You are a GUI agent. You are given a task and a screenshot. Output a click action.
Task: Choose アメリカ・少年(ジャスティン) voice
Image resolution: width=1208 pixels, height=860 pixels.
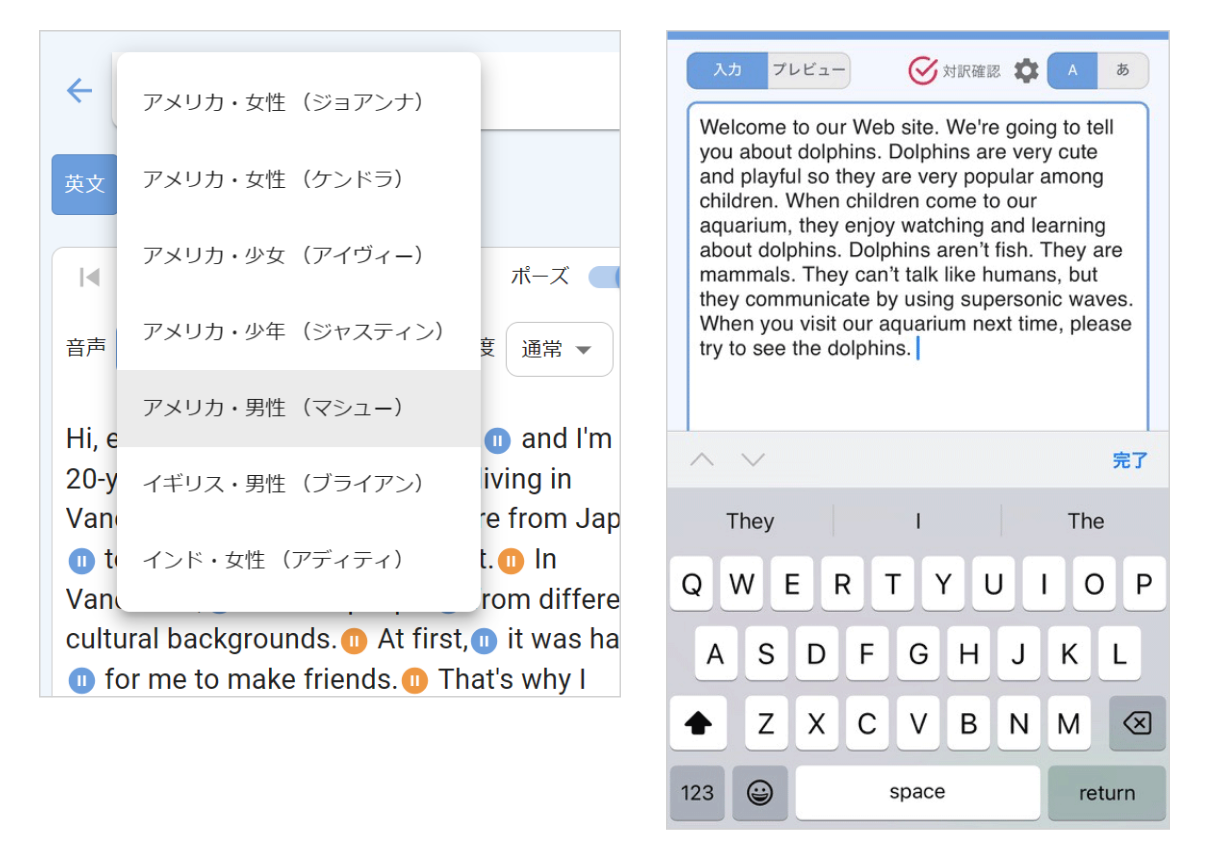(x=299, y=331)
